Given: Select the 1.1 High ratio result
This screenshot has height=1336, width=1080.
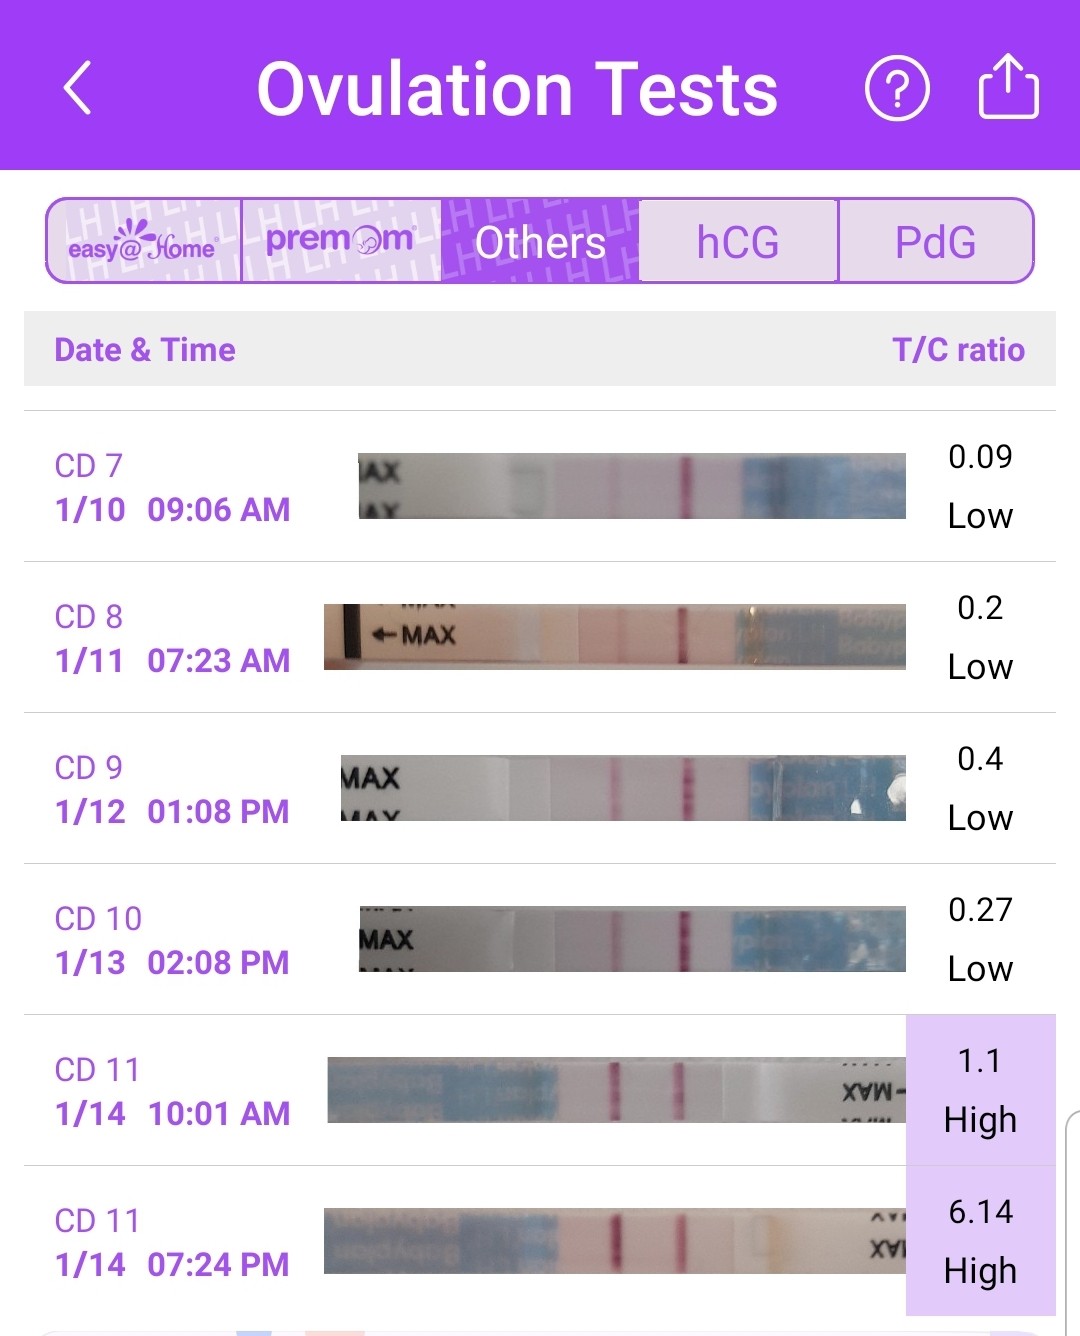Looking at the screenshot, I should (x=980, y=1090).
